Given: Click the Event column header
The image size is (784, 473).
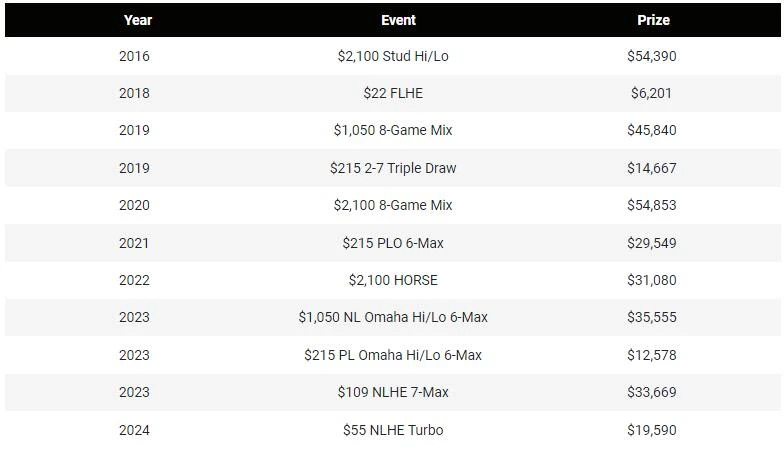Looking at the screenshot, I should [x=398, y=20].
